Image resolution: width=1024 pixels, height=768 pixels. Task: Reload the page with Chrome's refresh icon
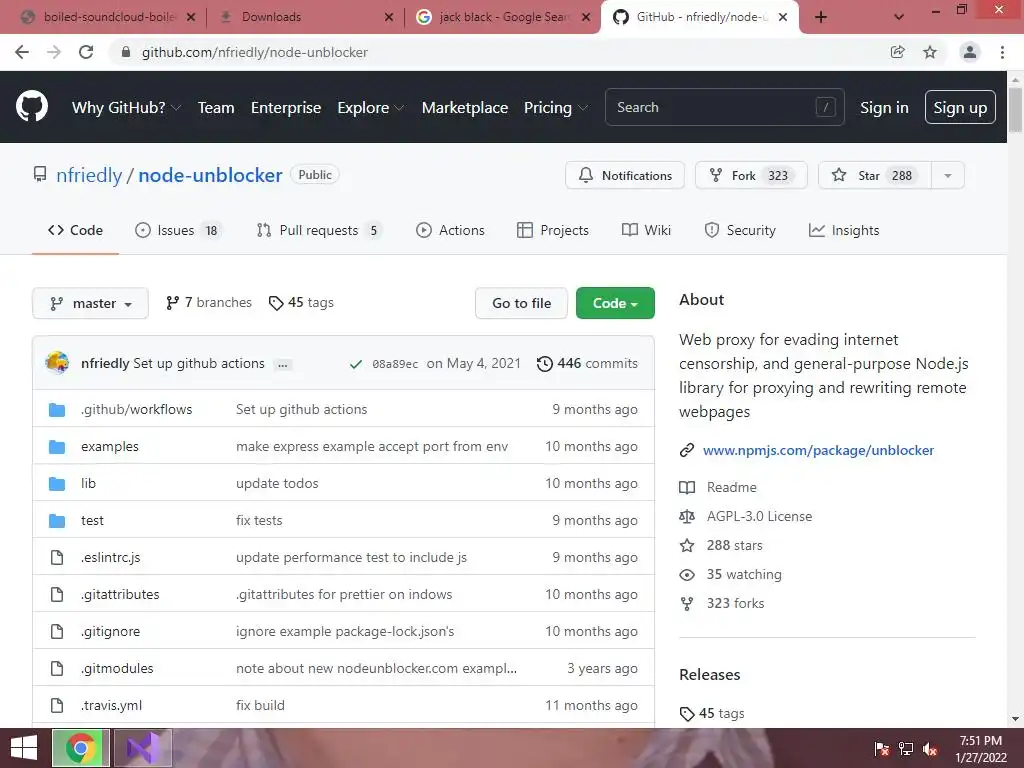[86, 52]
